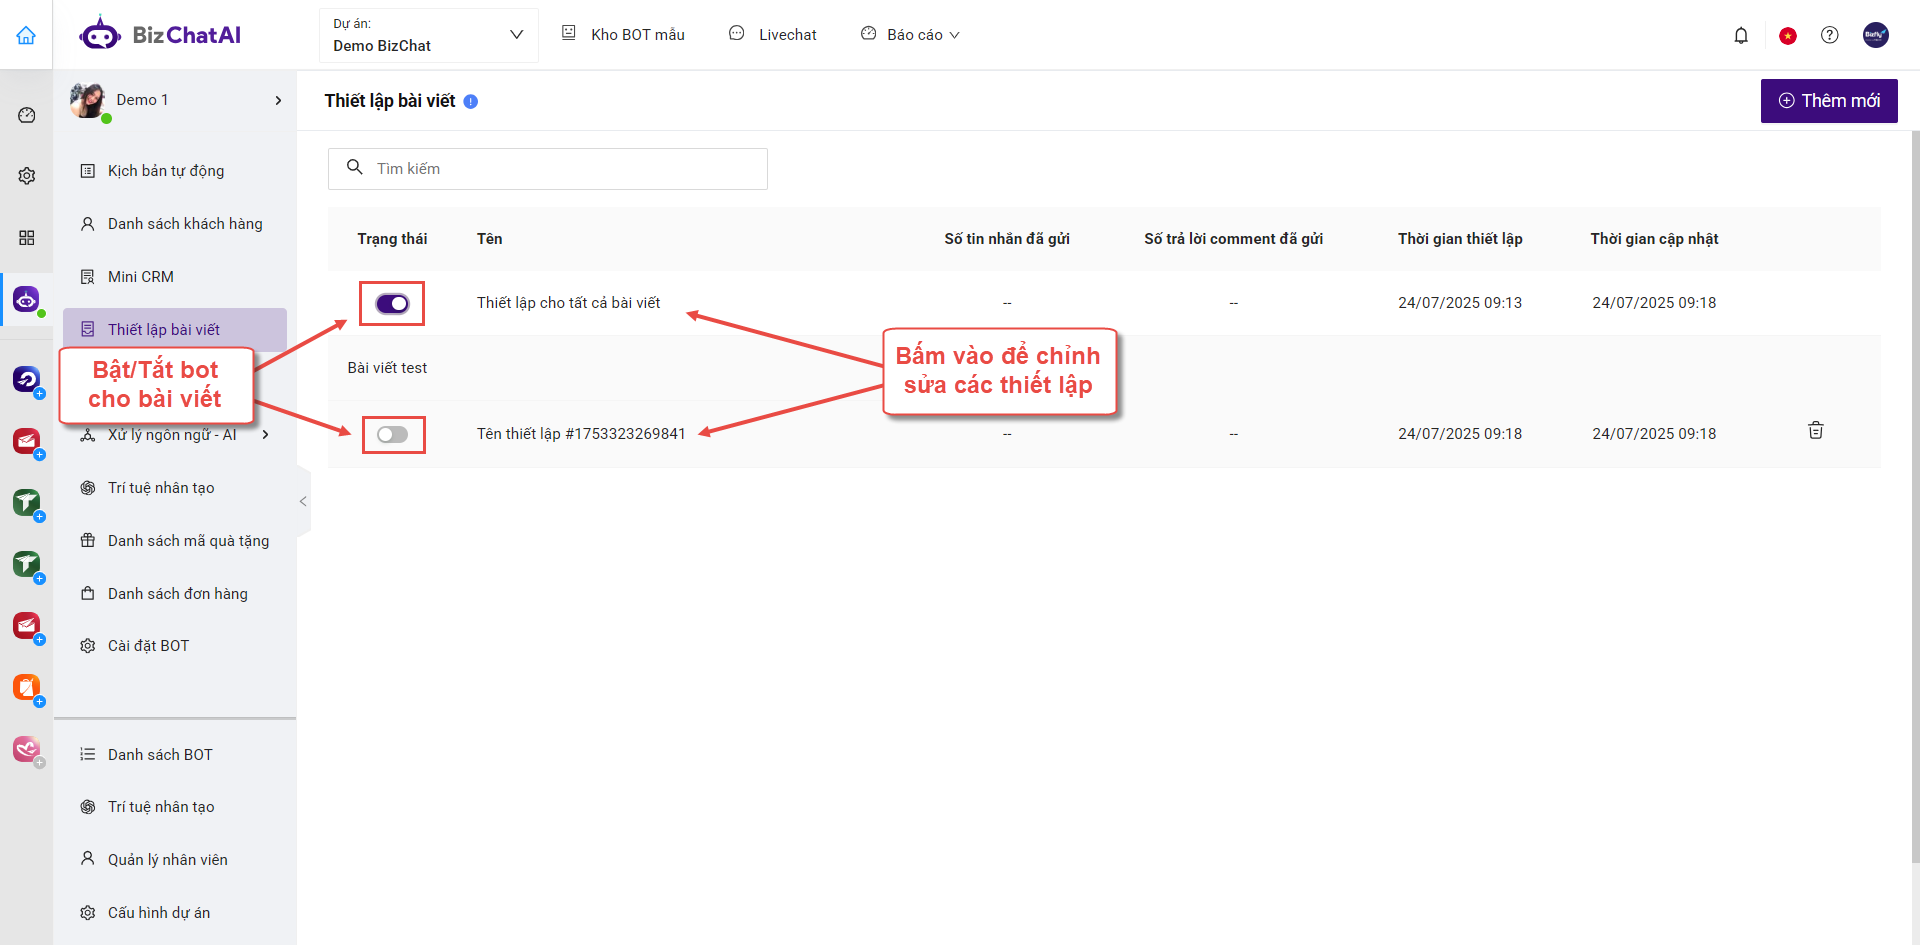Screen dimensions: 1920x945
Task: Click the BizChatAI logo
Action: click(160, 35)
